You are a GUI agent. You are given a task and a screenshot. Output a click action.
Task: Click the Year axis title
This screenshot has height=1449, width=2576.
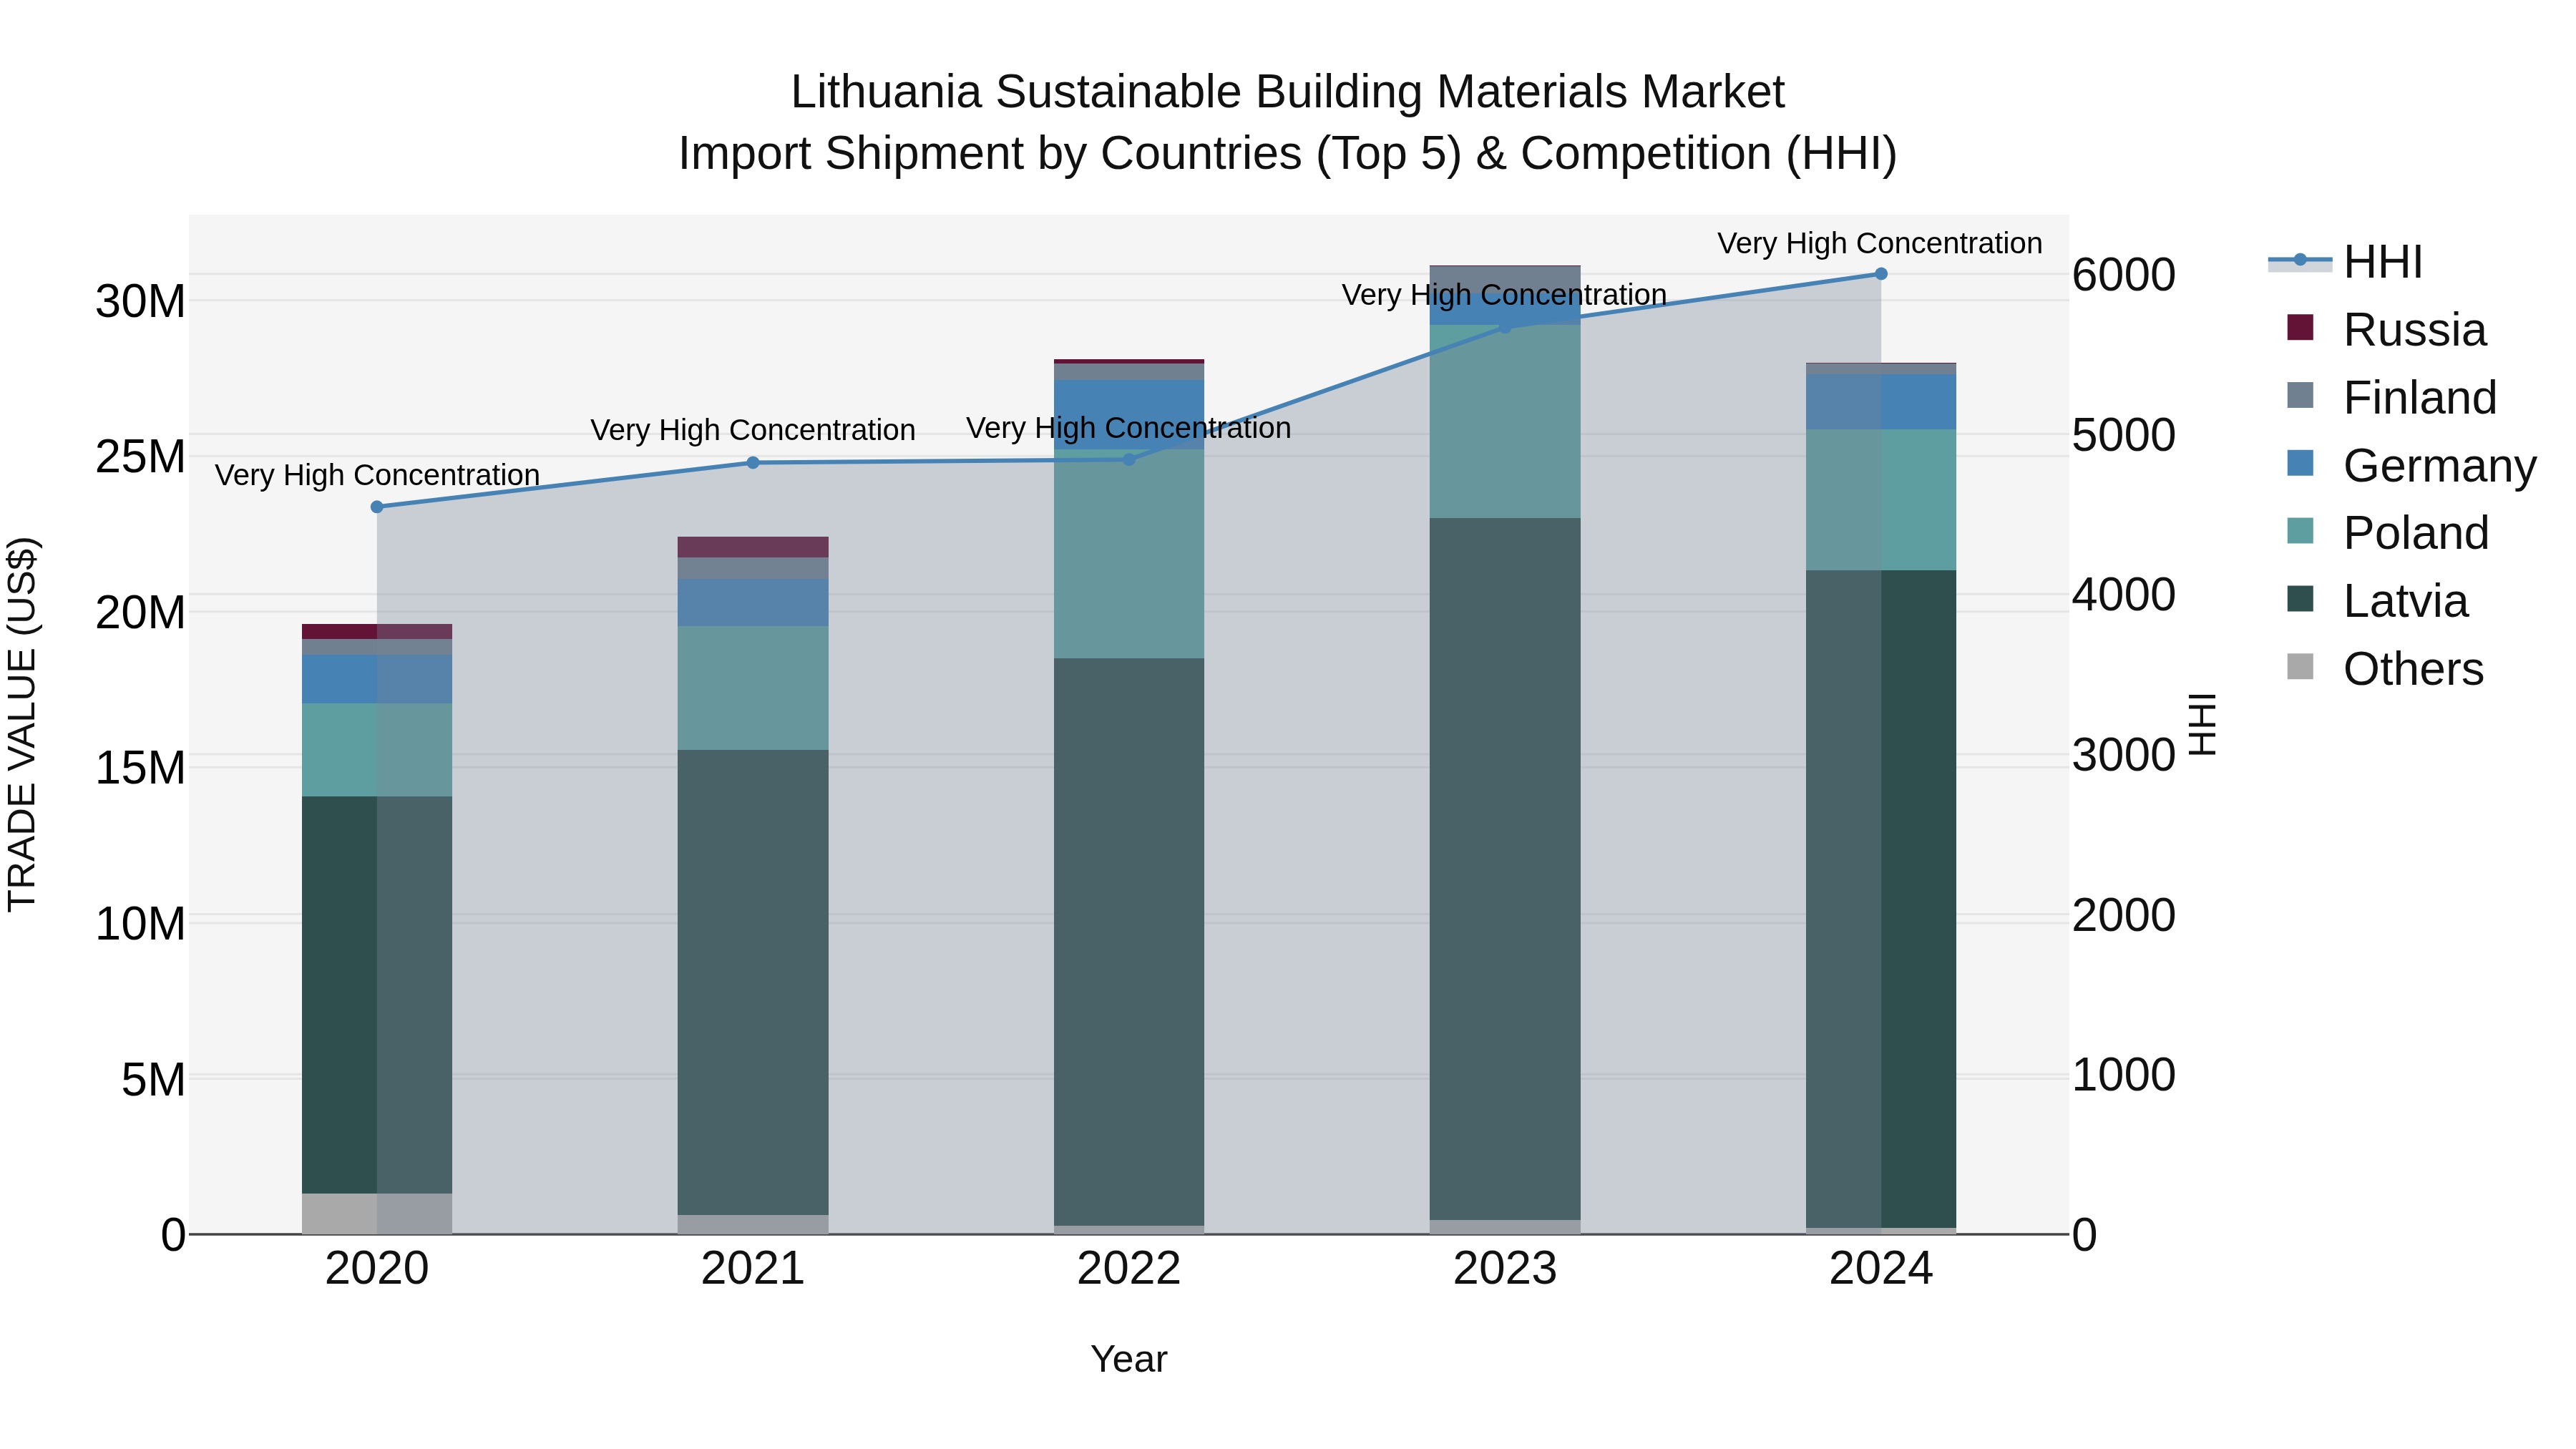[1129, 1360]
